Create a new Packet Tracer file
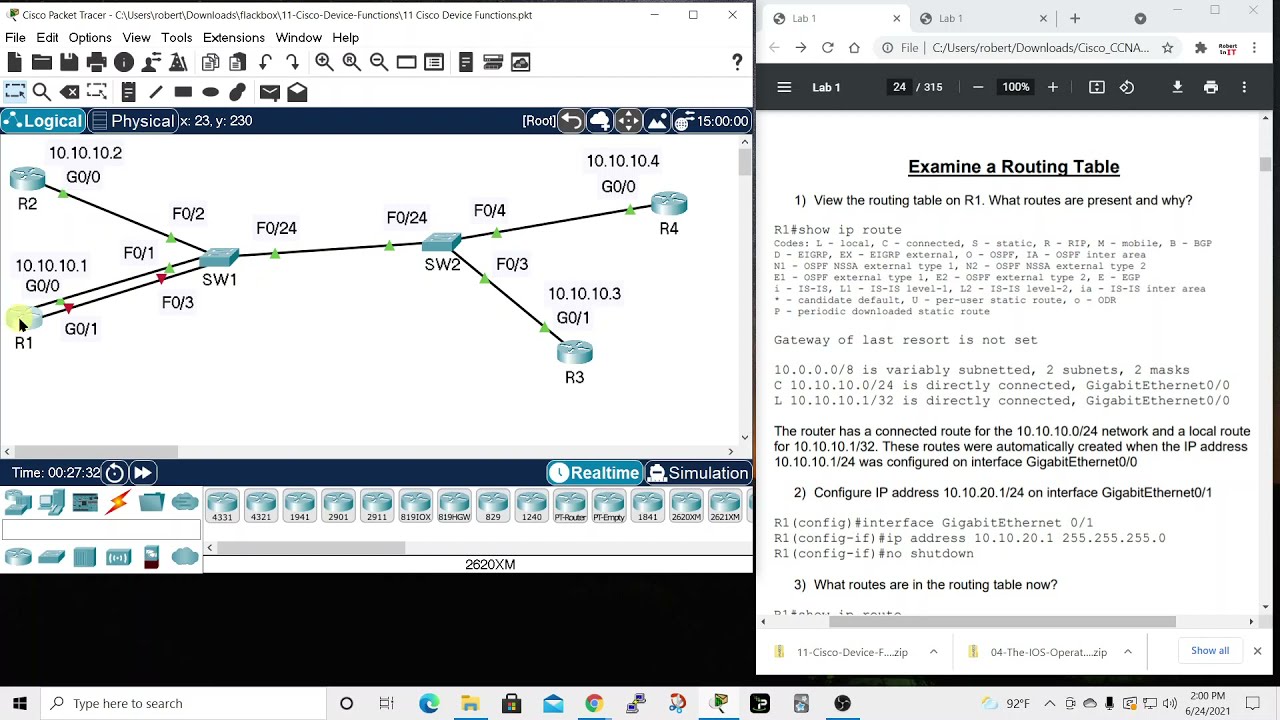This screenshot has height=720, width=1280. click(x=14, y=62)
